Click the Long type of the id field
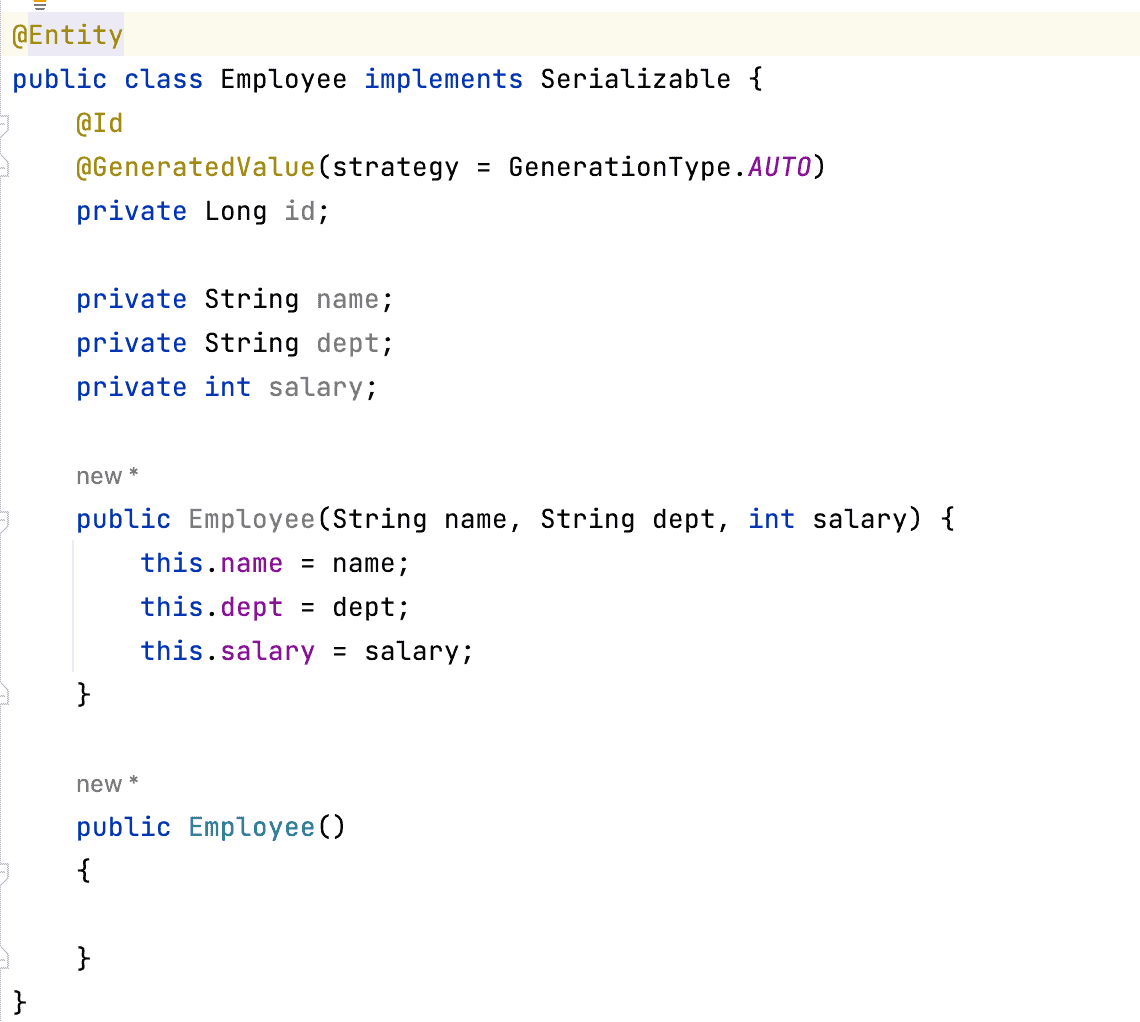 coord(236,212)
